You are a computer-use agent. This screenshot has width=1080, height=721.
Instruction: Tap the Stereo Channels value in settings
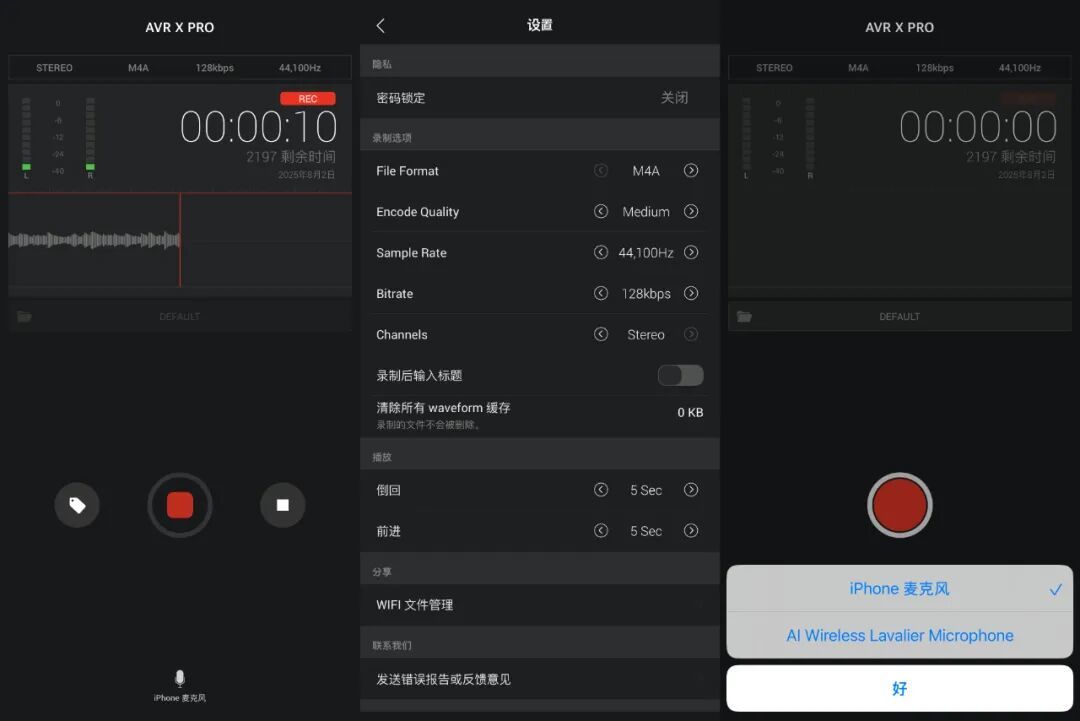coord(646,335)
